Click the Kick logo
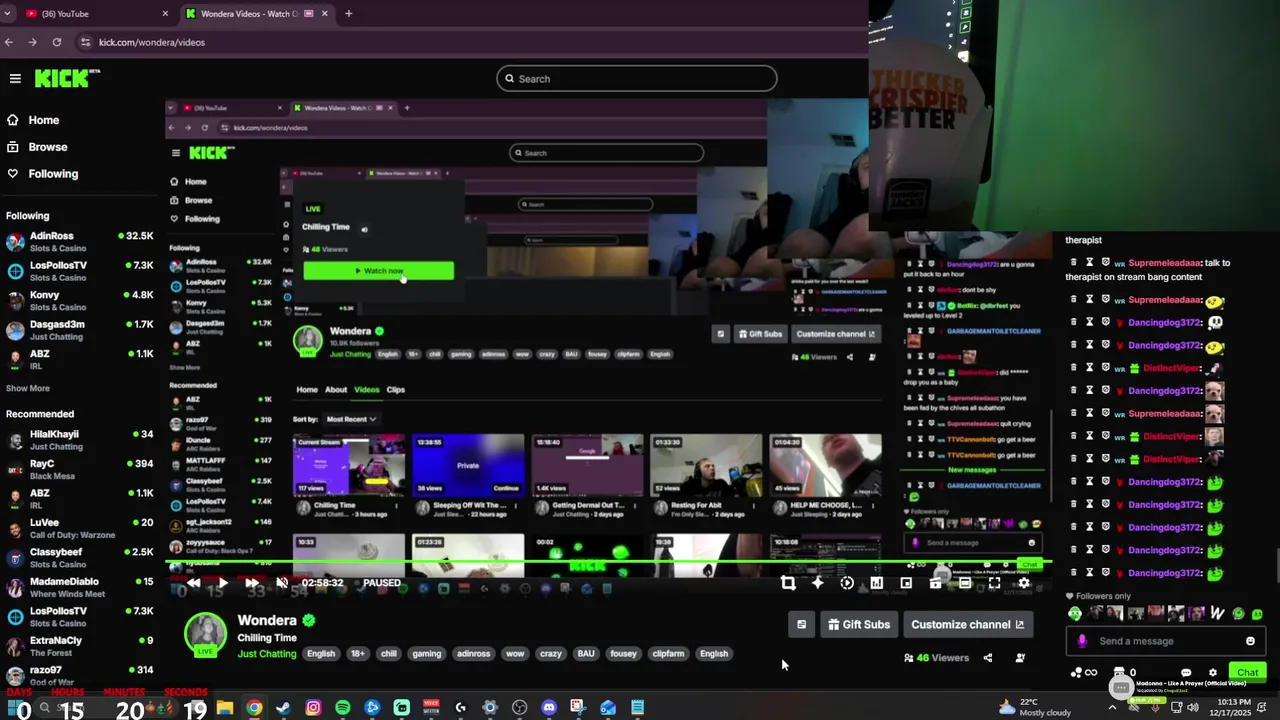Screen dimensions: 1280x720 point(67,78)
